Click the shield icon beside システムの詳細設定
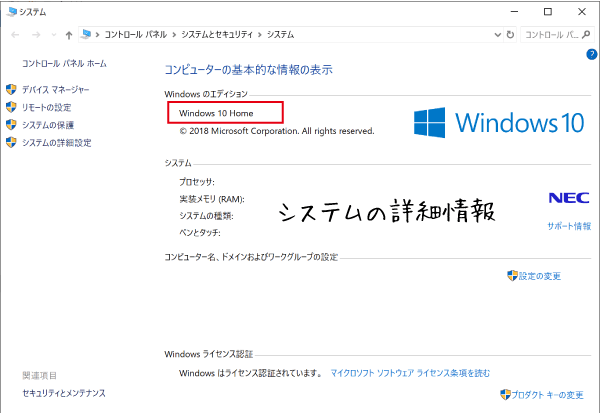Image resolution: width=600 pixels, height=413 pixels. 11,142
